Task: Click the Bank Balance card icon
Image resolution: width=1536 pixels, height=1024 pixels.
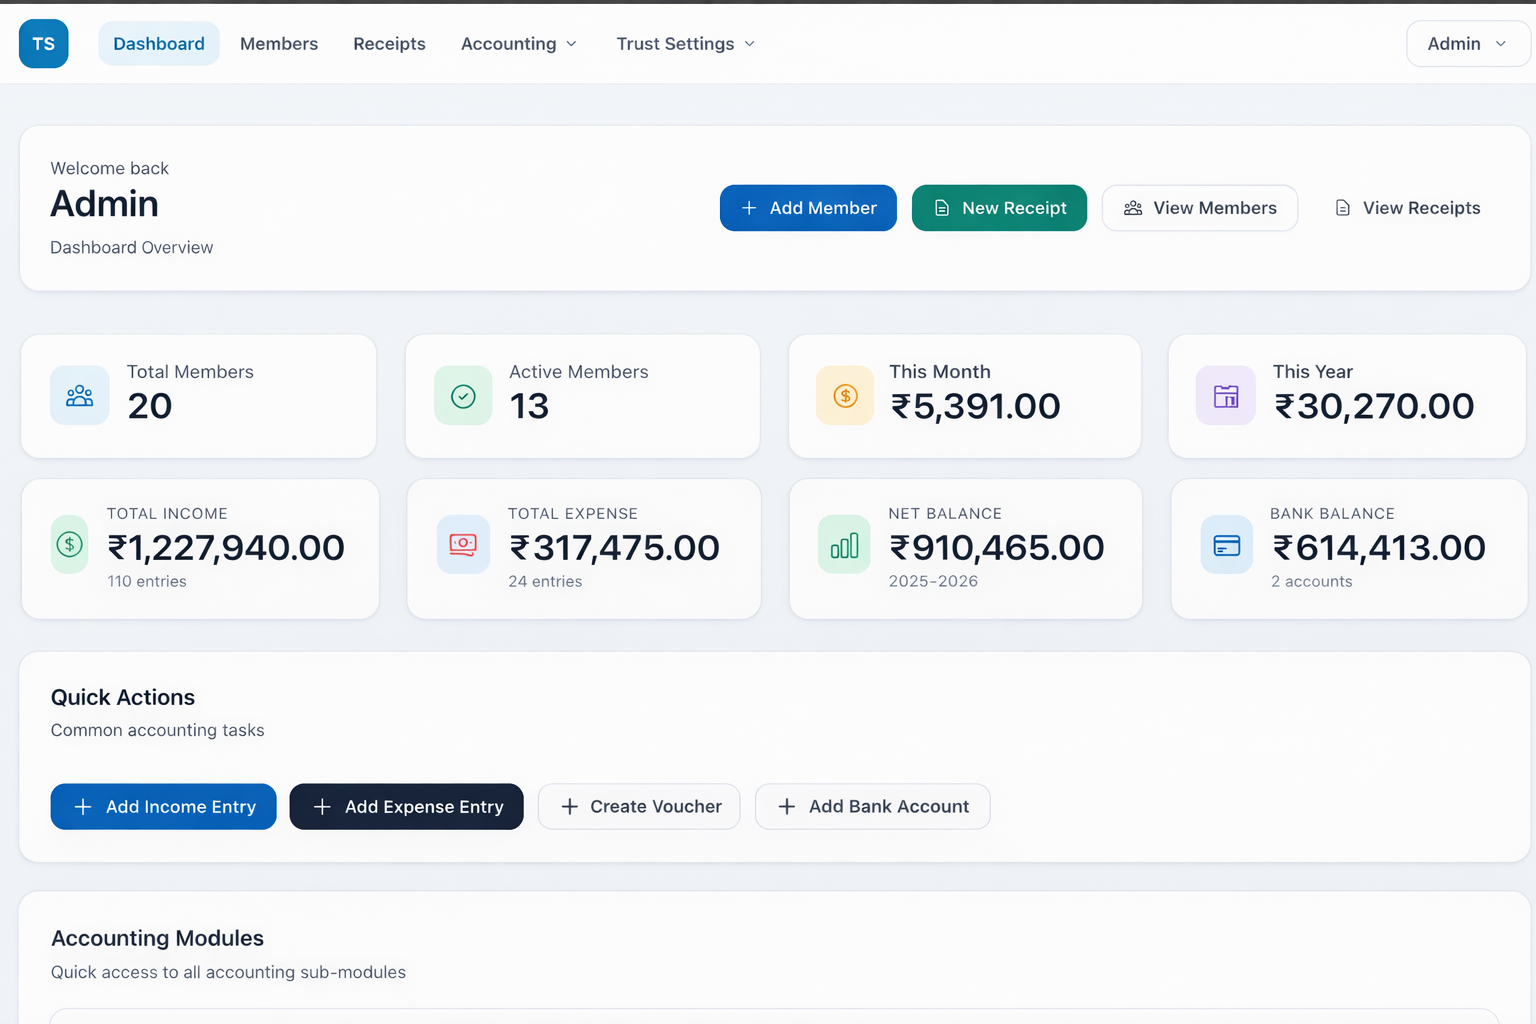Action: click(1226, 545)
